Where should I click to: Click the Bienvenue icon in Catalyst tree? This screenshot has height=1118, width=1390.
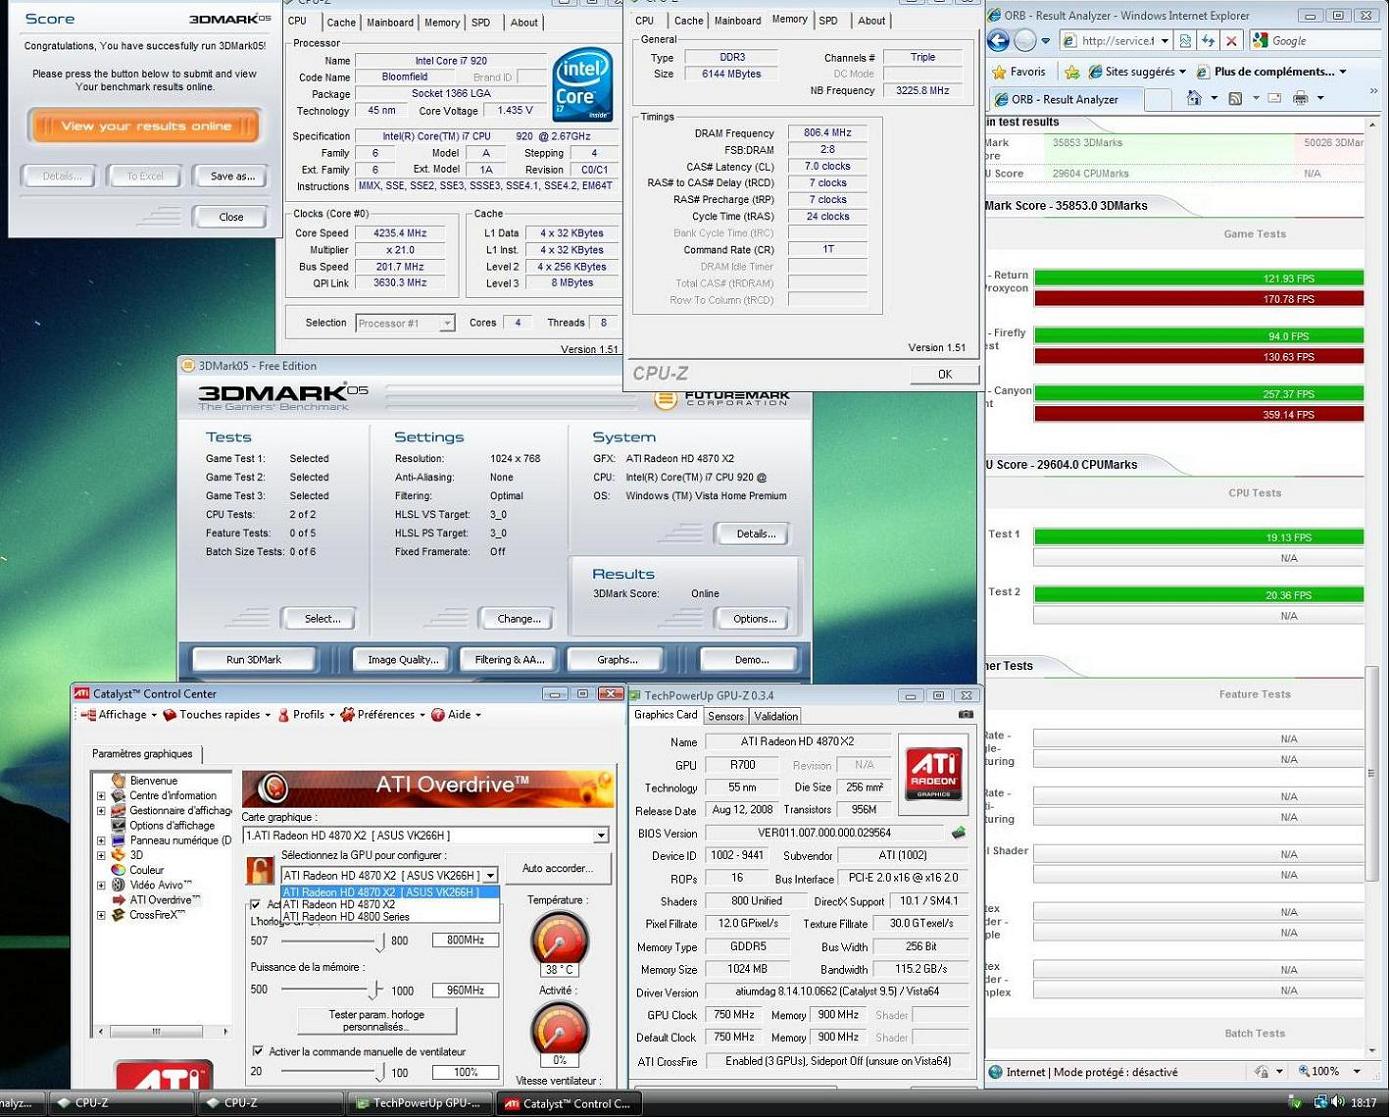(119, 780)
